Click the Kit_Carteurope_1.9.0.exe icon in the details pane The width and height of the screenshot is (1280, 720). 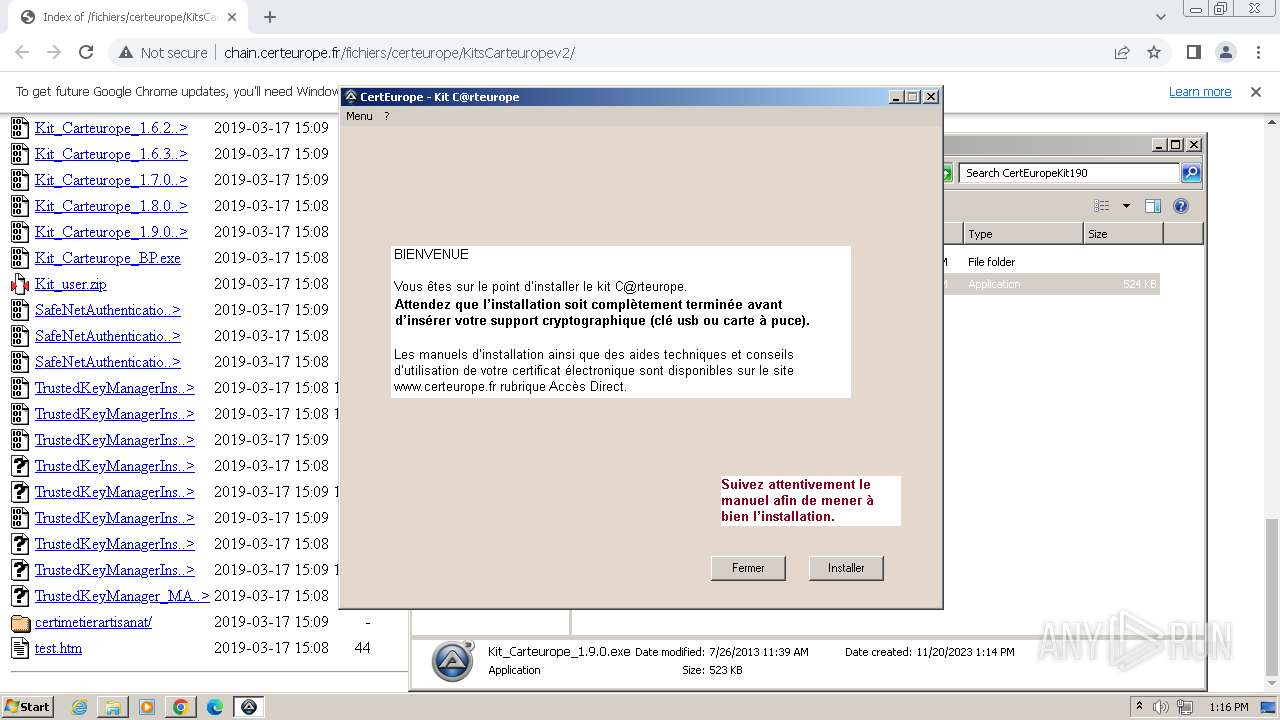tap(452, 661)
